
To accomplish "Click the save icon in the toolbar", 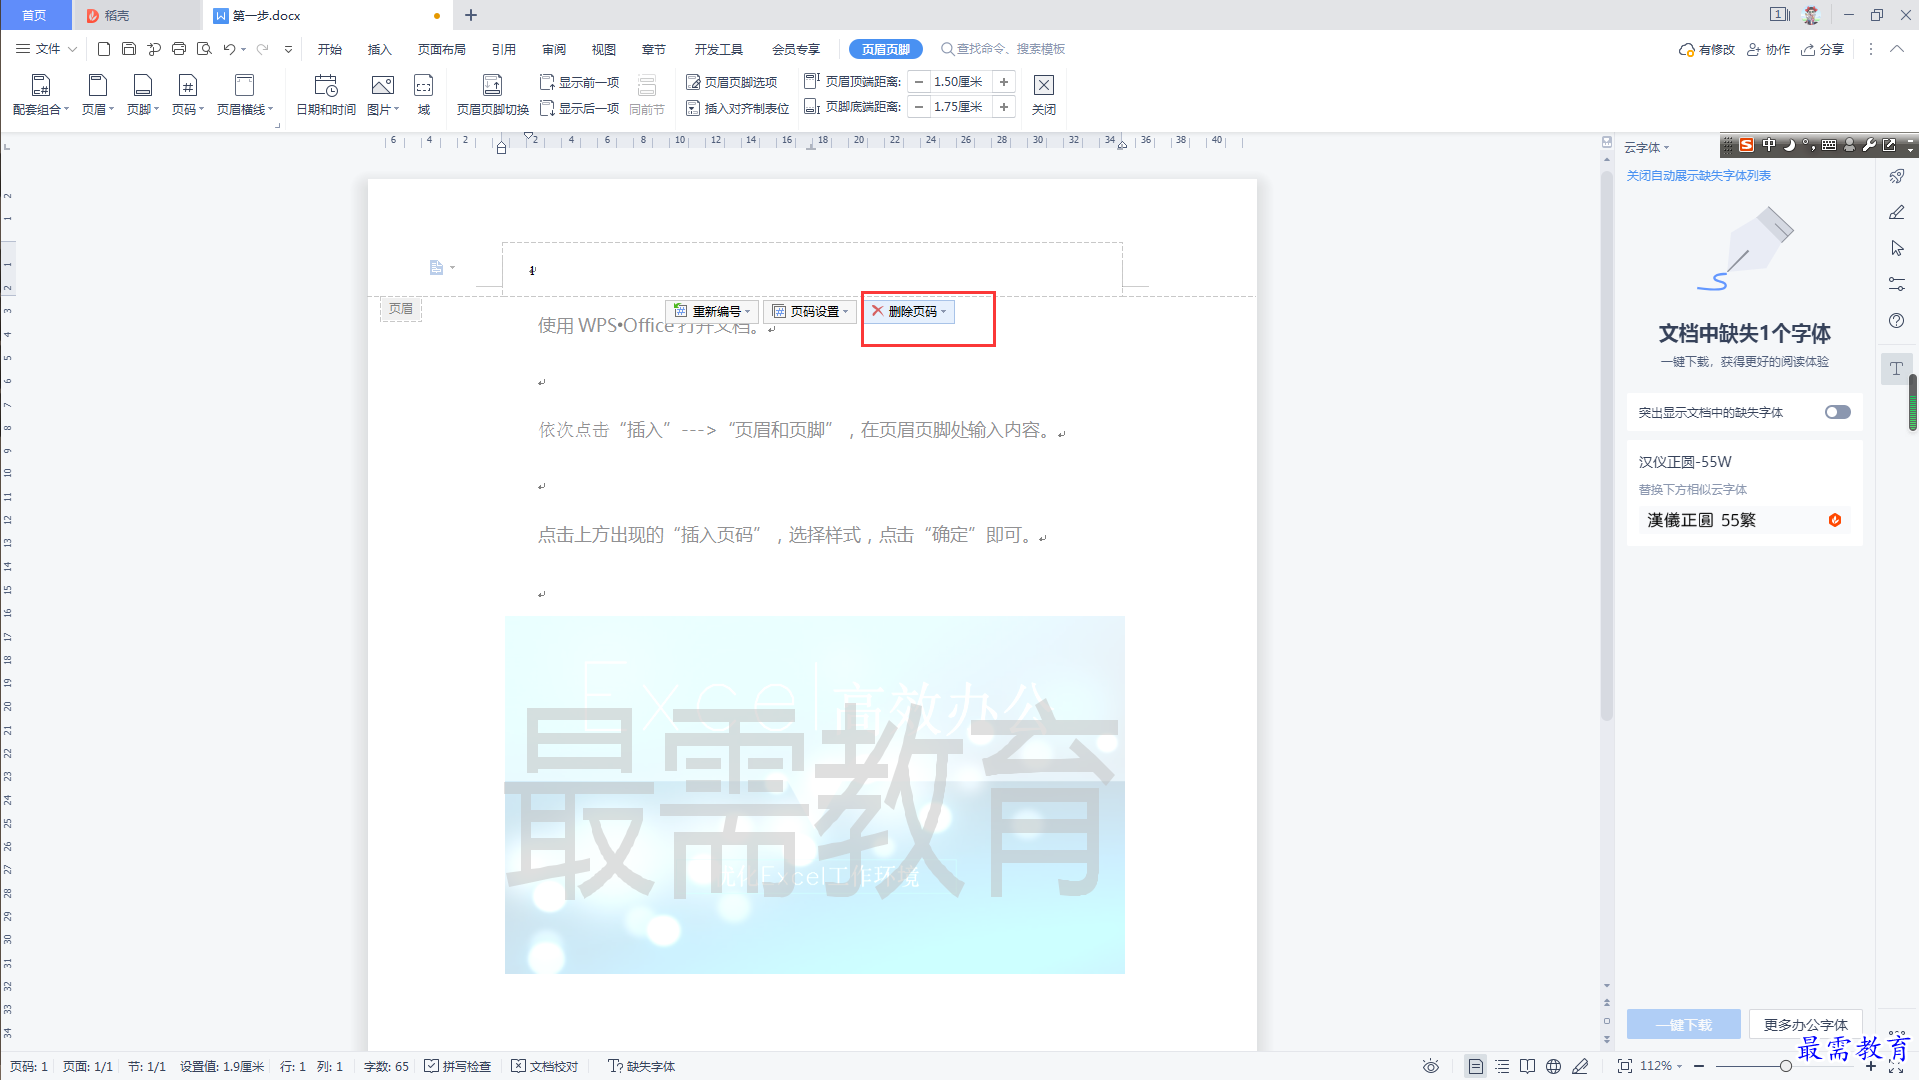I will click(129, 49).
